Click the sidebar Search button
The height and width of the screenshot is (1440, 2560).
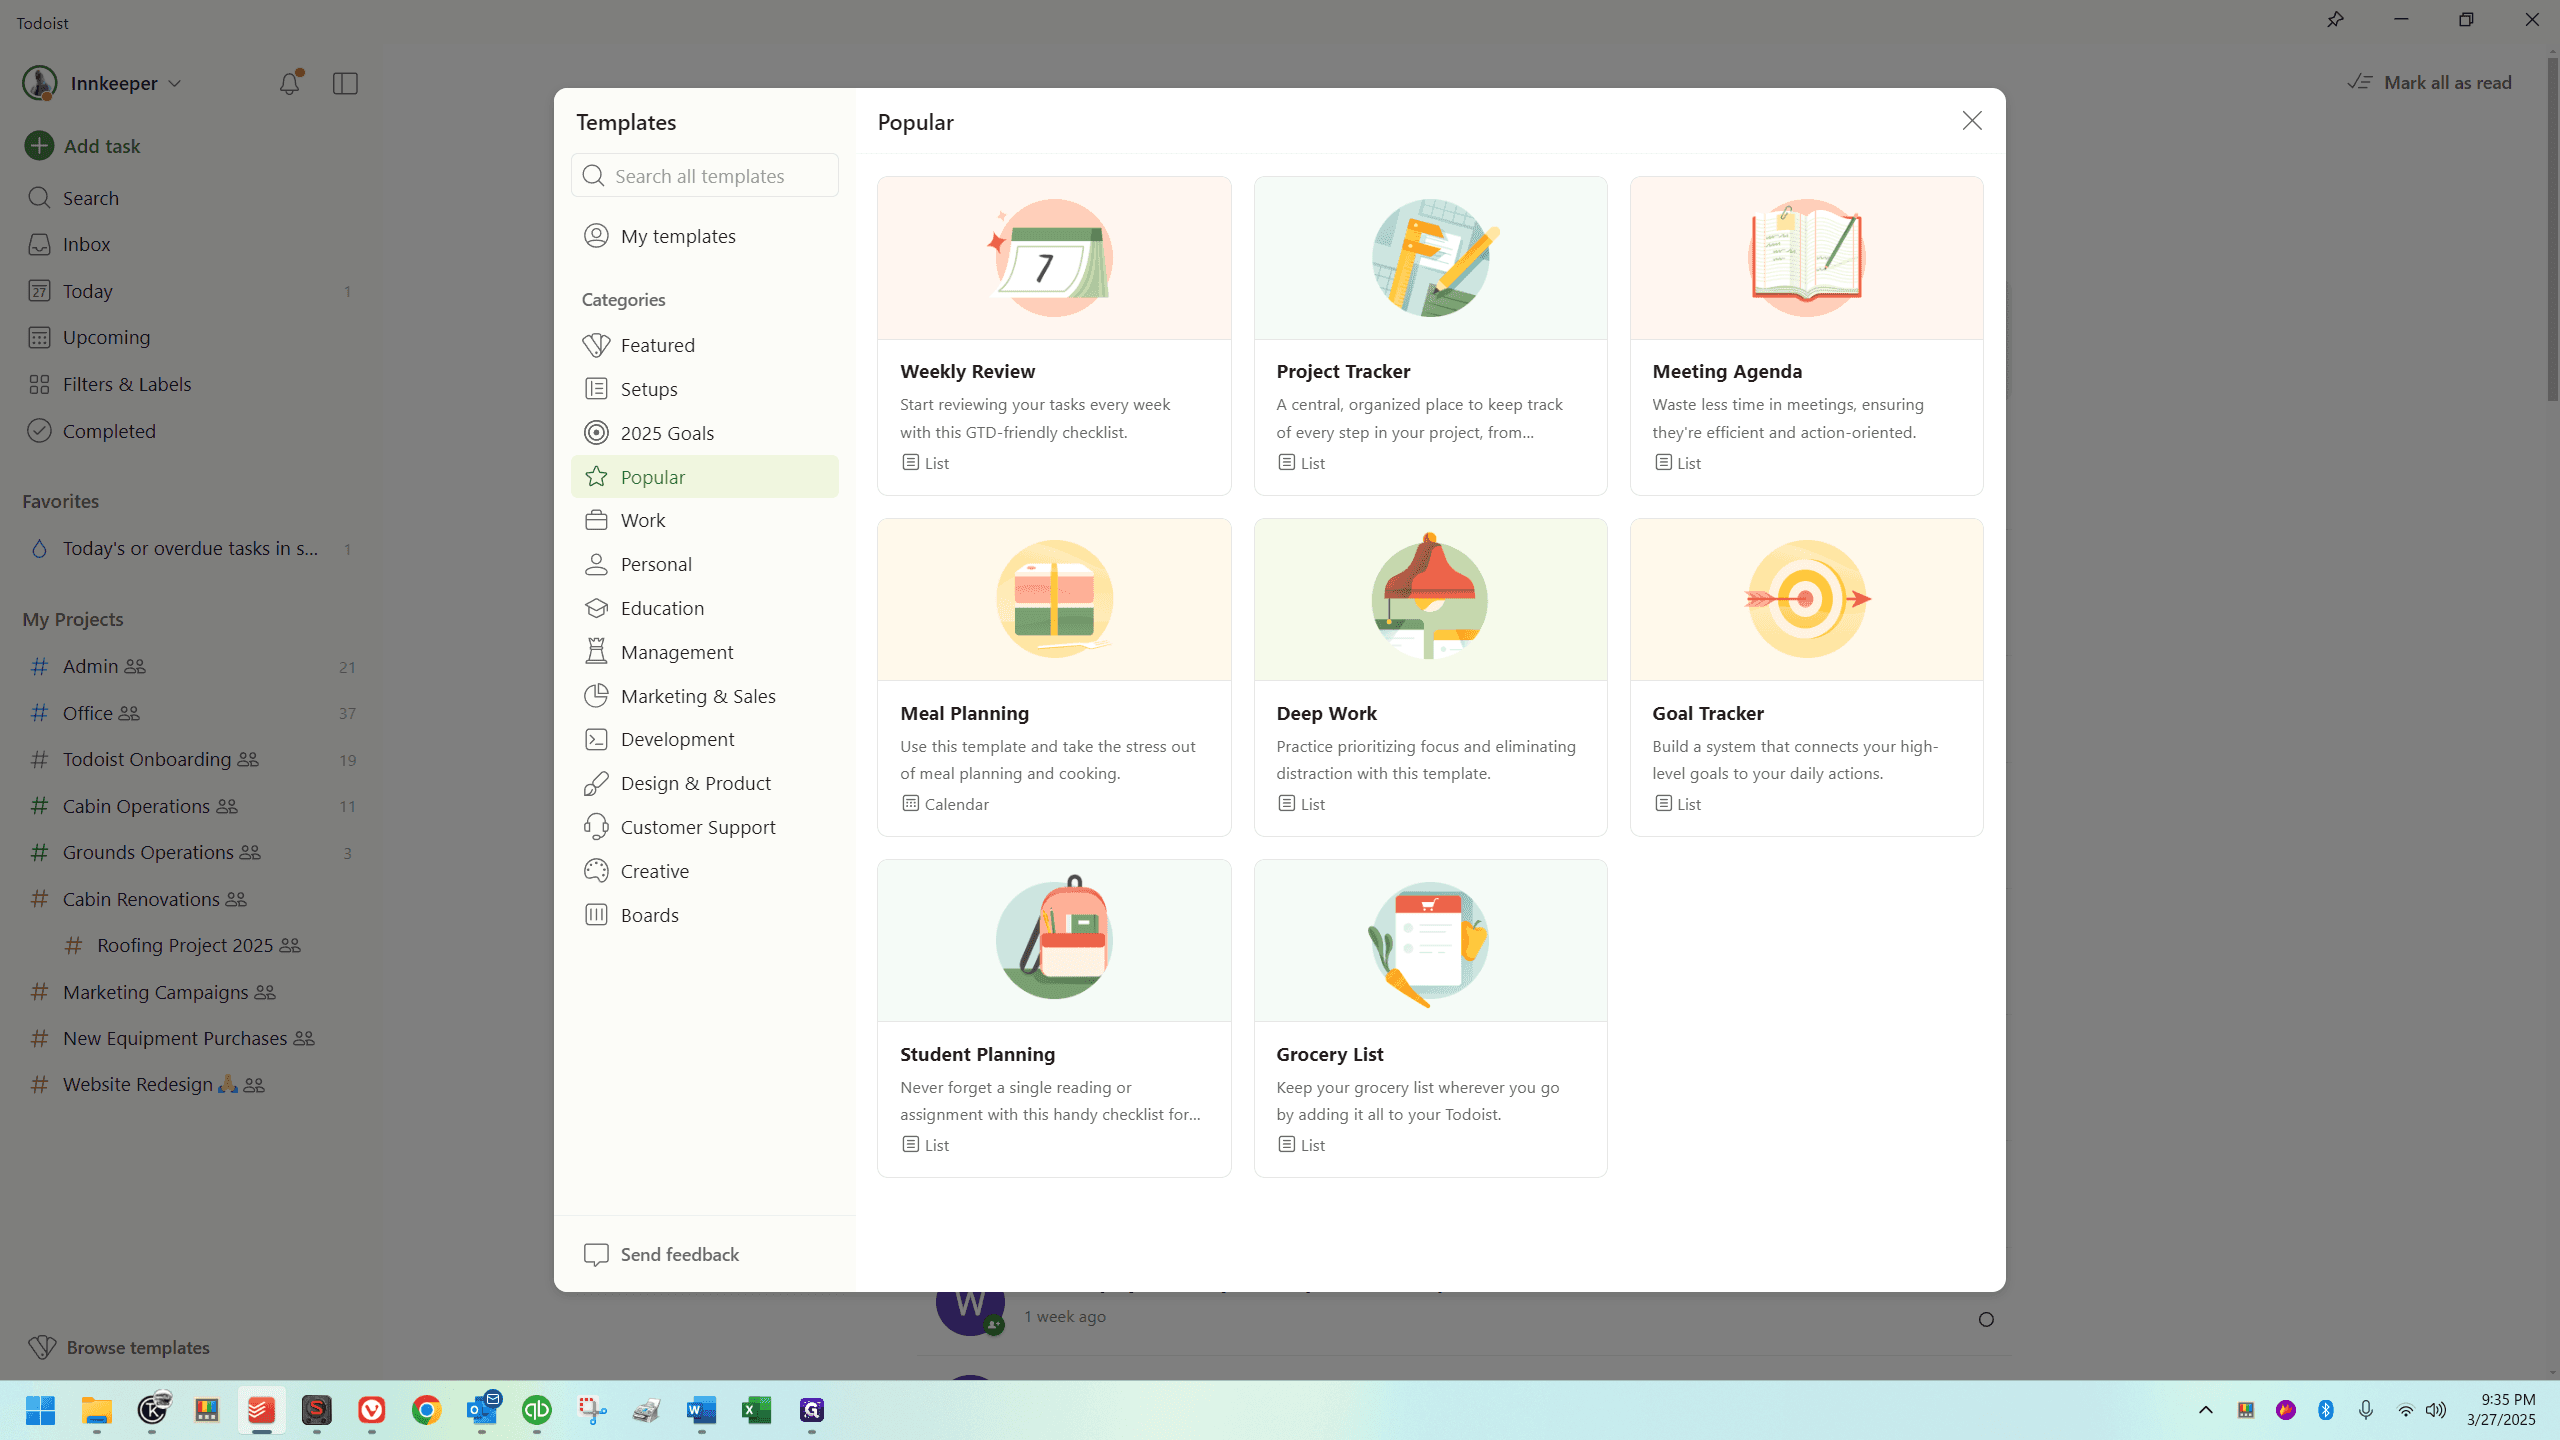point(190,198)
